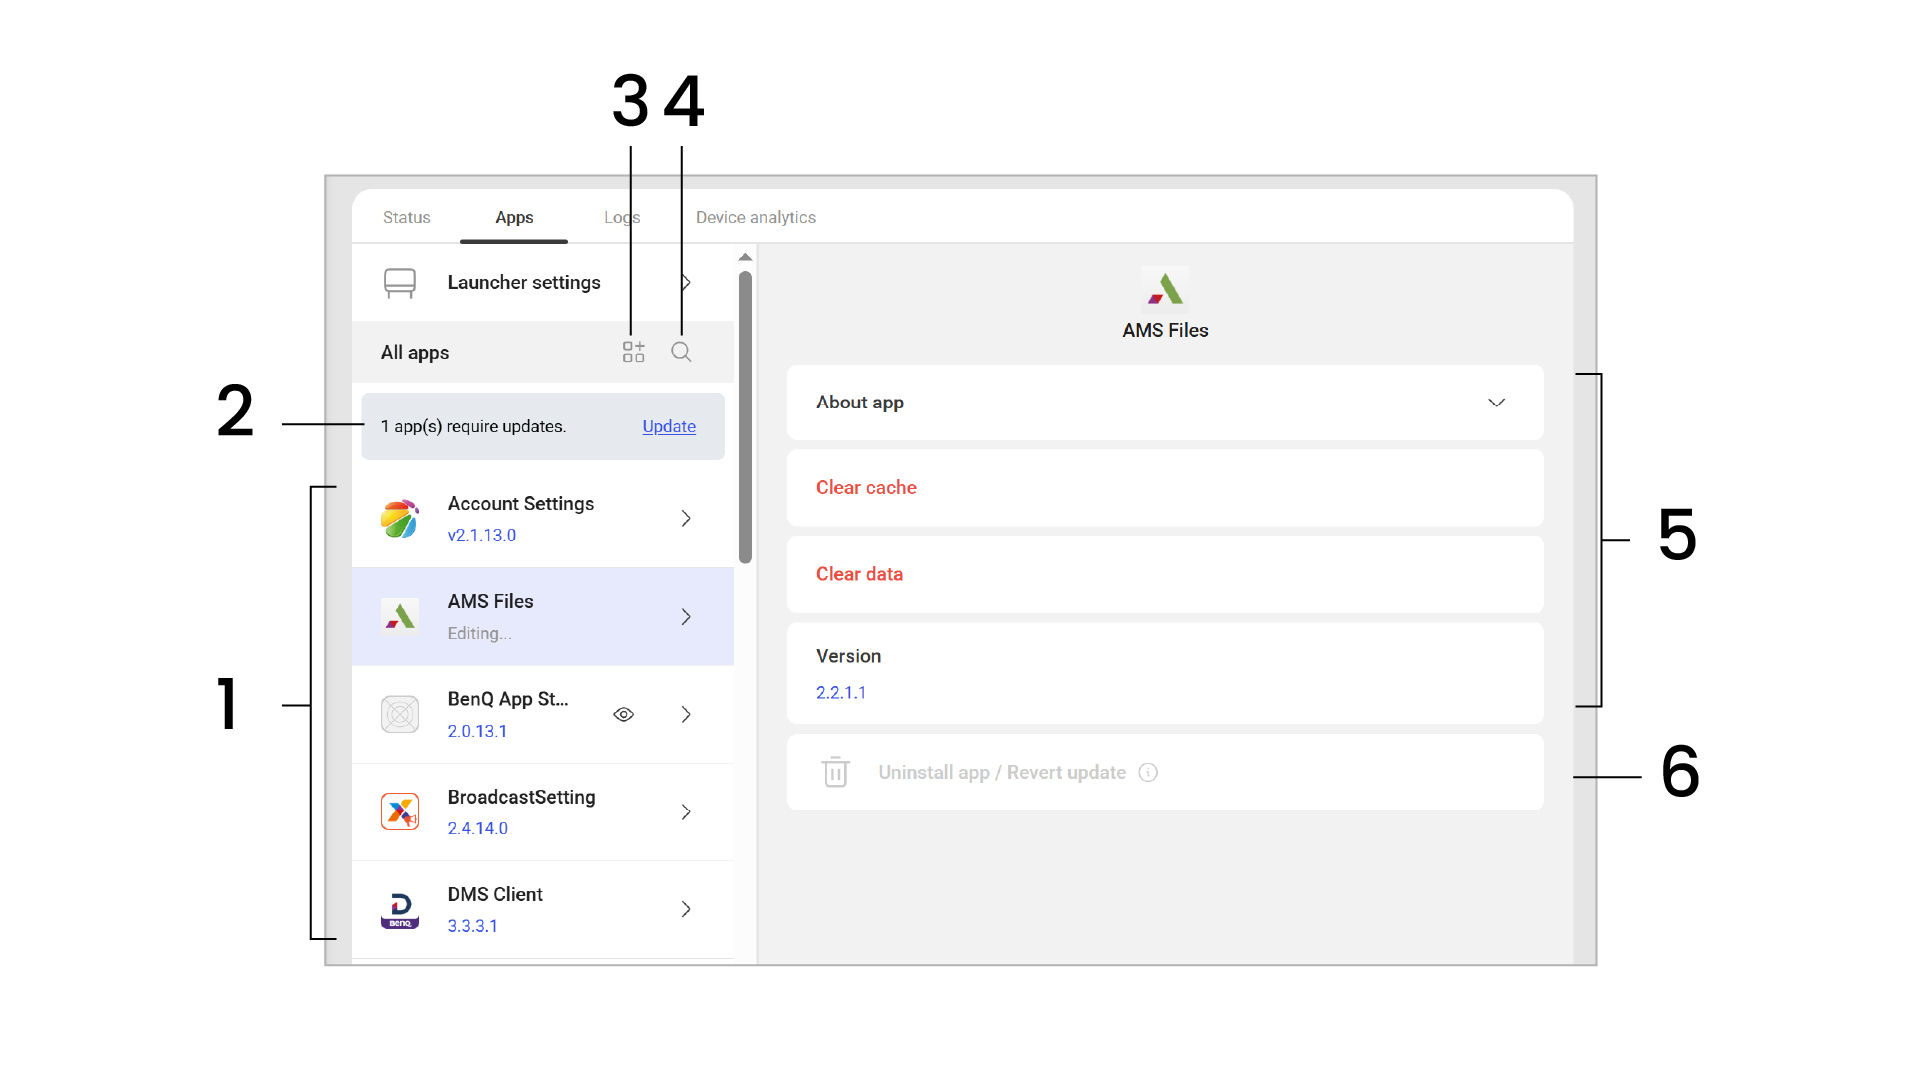This screenshot has height=1081, width=1921.
Task: Click the add apps grid icon
Action: pos(633,352)
